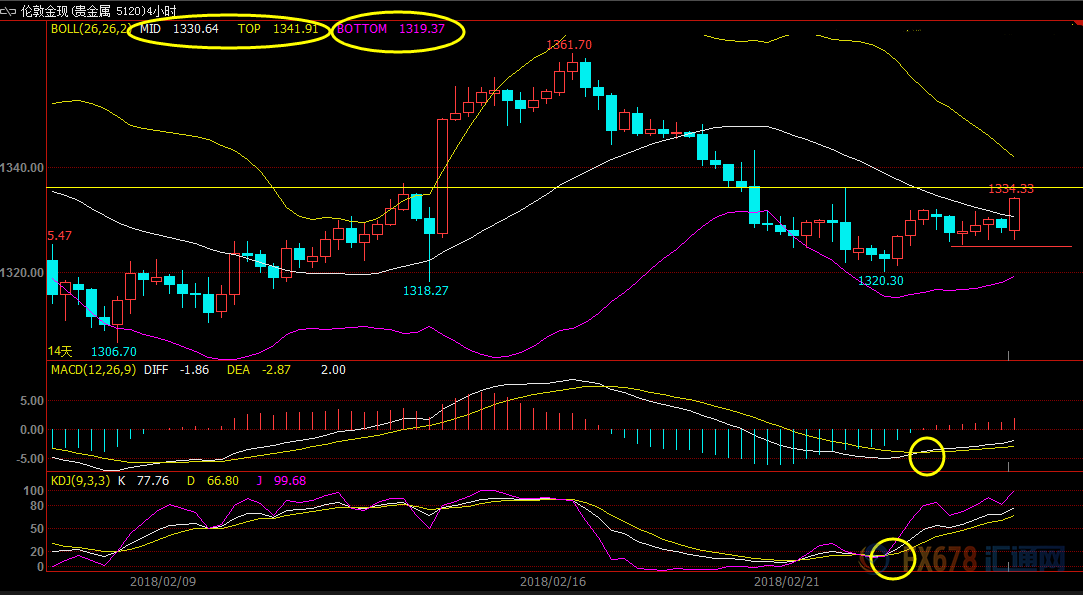The height and width of the screenshot is (595, 1083).
Task: Open the BOLL(26,26,2) indicator label
Action: (x=91, y=29)
